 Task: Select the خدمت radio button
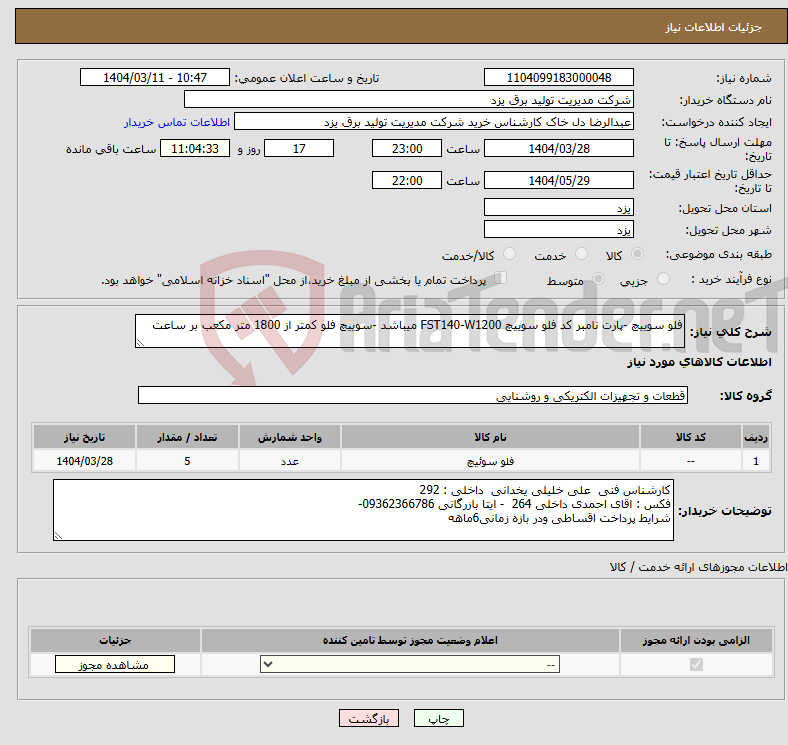pyautogui.click(x=581, y=254)
